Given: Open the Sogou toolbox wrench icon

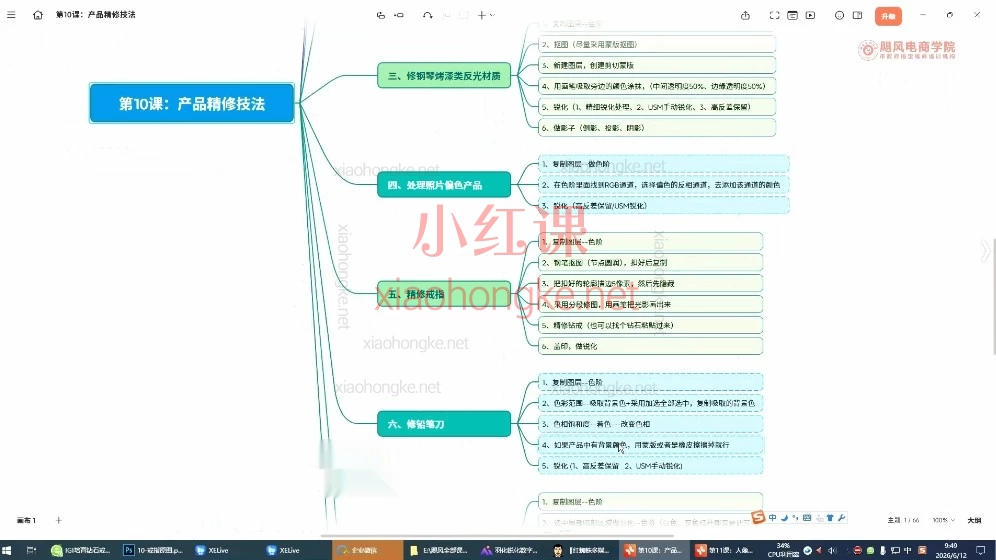Looking at the screenshot, I should (842, 517).
